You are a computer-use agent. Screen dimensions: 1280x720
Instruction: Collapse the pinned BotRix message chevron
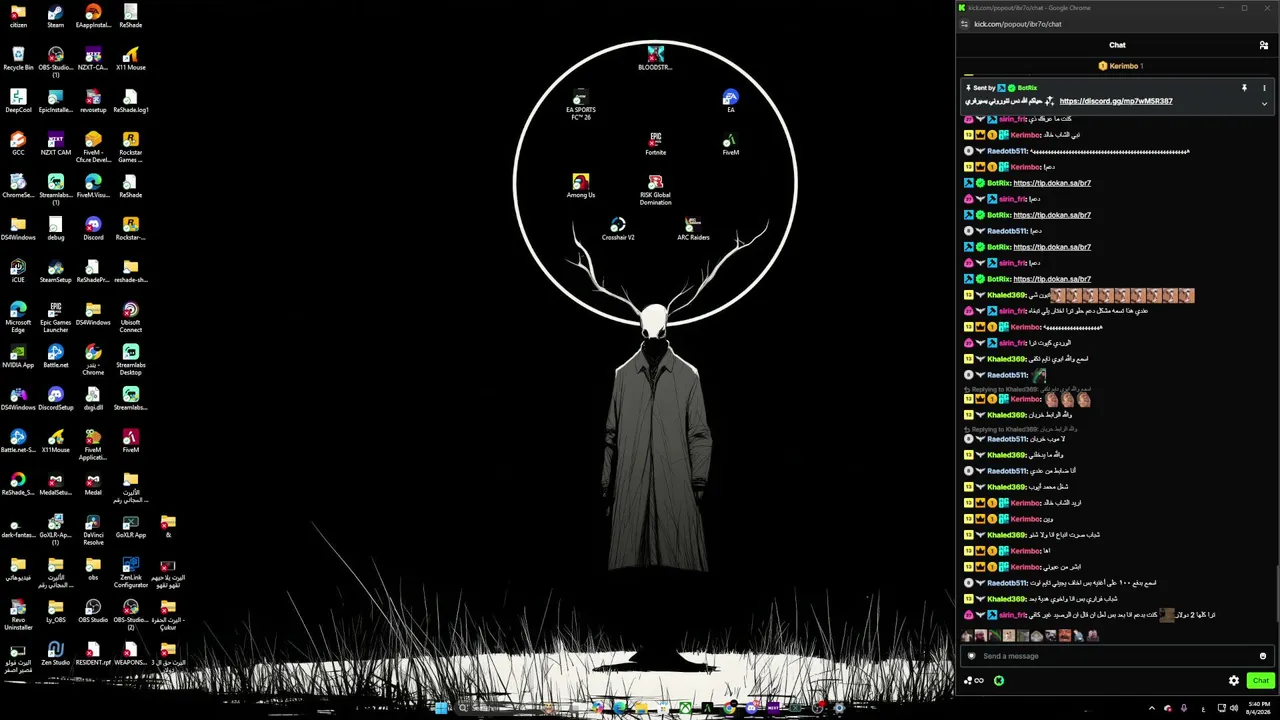pyautogui.click(x=1264, y=103)
